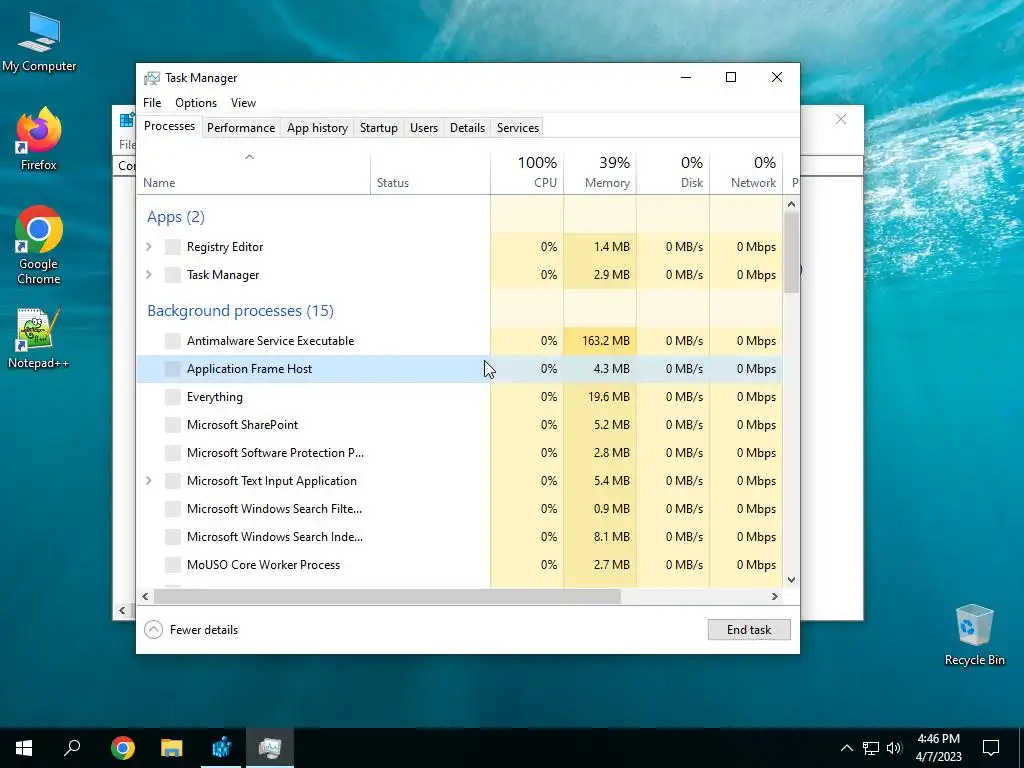
Task: Close the Registry Editor window behind
Action: pos(841,119)
